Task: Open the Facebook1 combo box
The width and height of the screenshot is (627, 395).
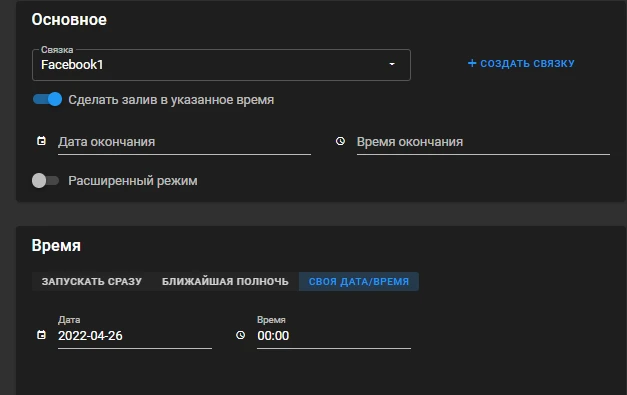Action: 221,65
